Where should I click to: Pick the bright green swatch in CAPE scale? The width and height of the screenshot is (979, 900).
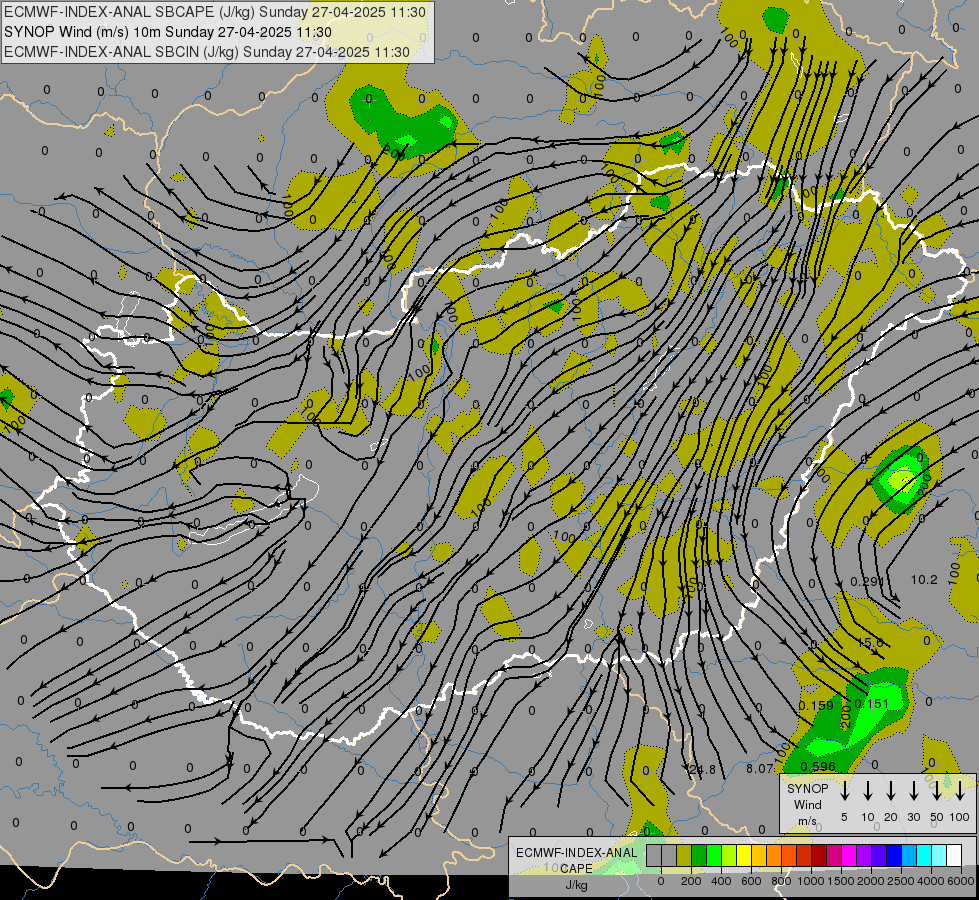click(x=714, y=855)
